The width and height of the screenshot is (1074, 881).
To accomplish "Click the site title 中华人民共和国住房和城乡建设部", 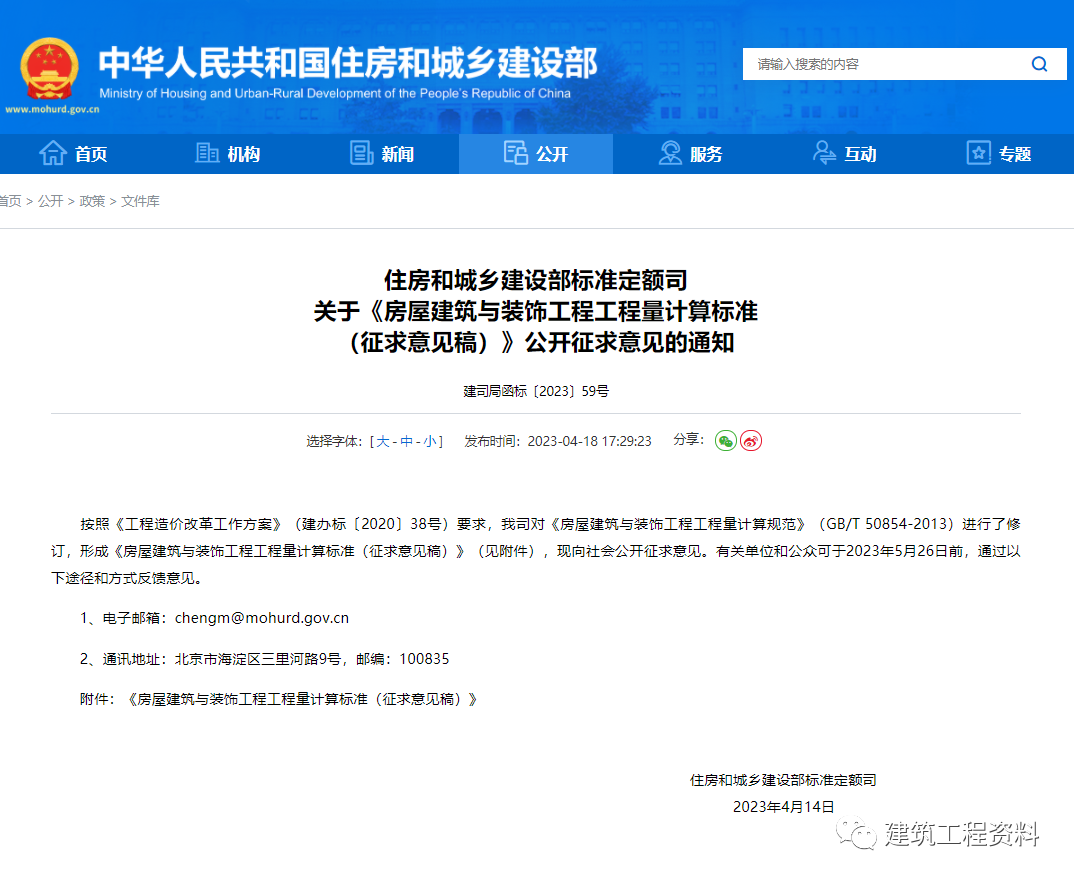I will coord(348,63).
